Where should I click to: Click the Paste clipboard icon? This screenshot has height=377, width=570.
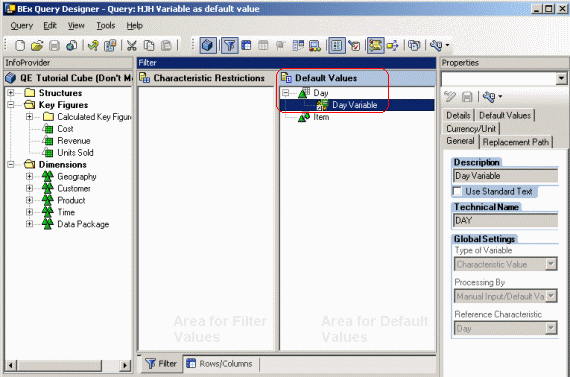(166, 45)
